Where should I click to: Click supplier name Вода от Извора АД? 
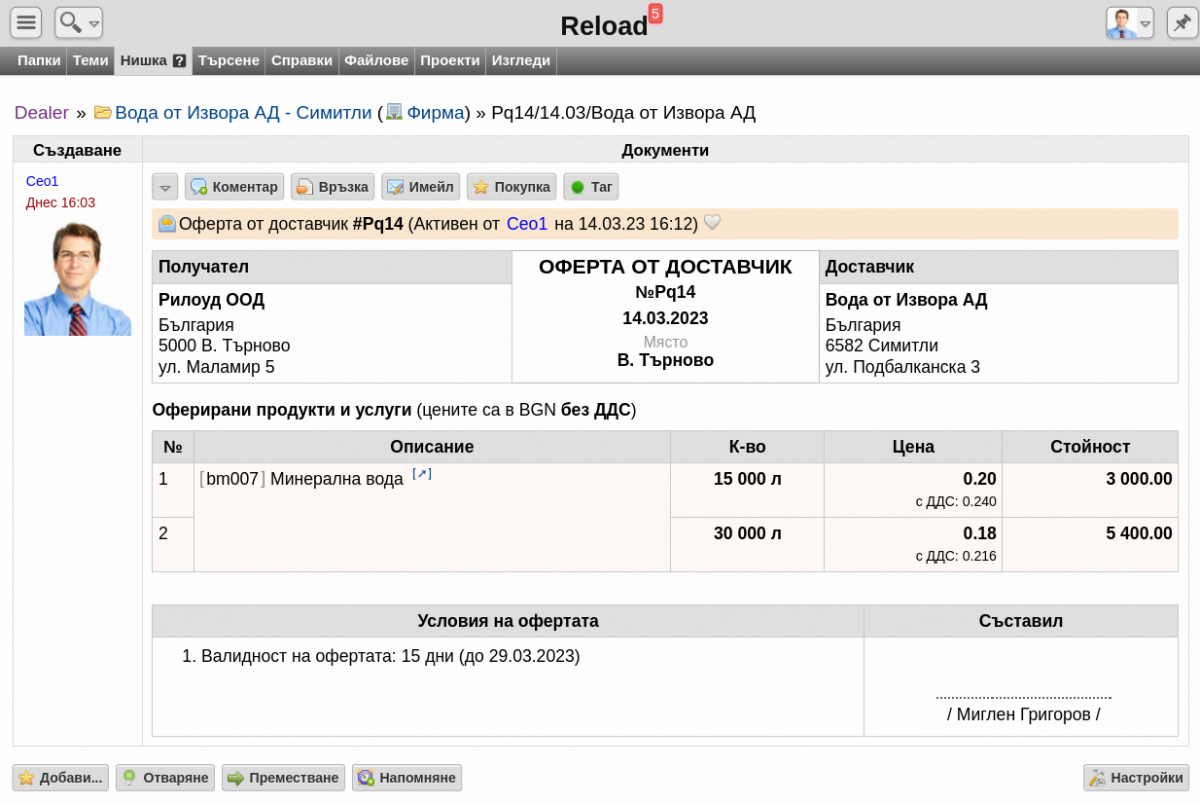pyautogui.click(x=906, y=299)
